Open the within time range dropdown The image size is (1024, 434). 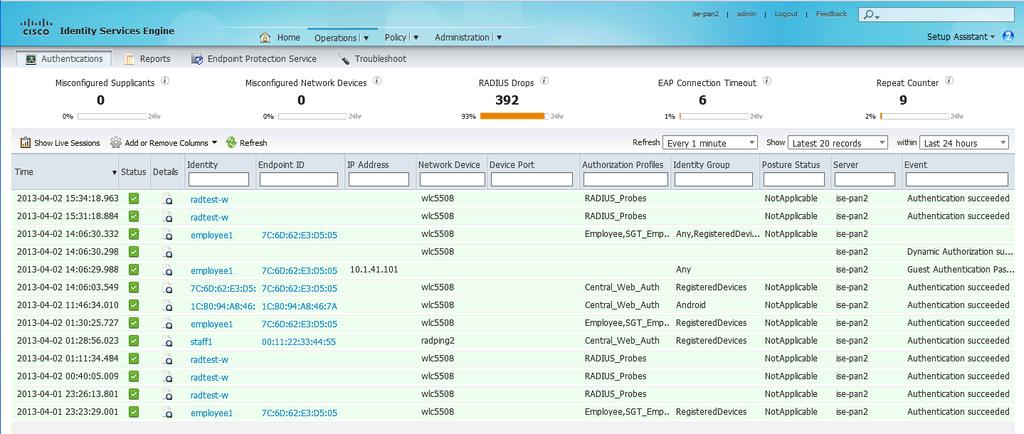[x=965, y=143]
